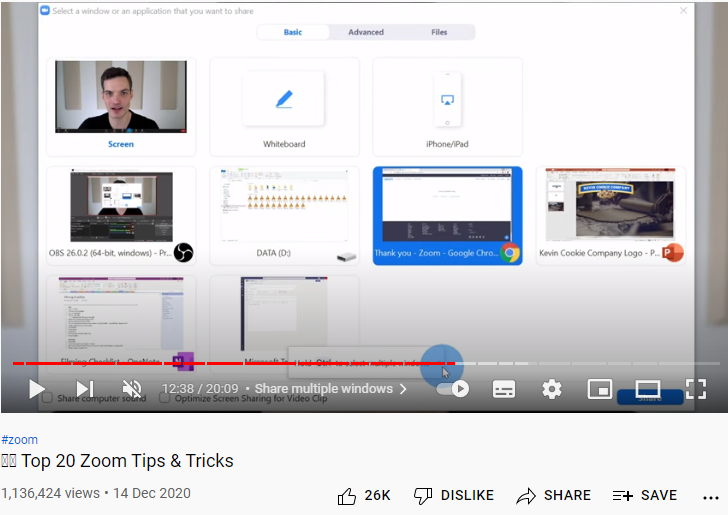Viewport: 728px width, 515px height.
Task: Click the iPhone AirPlay icon
Action: click(447, 100)
